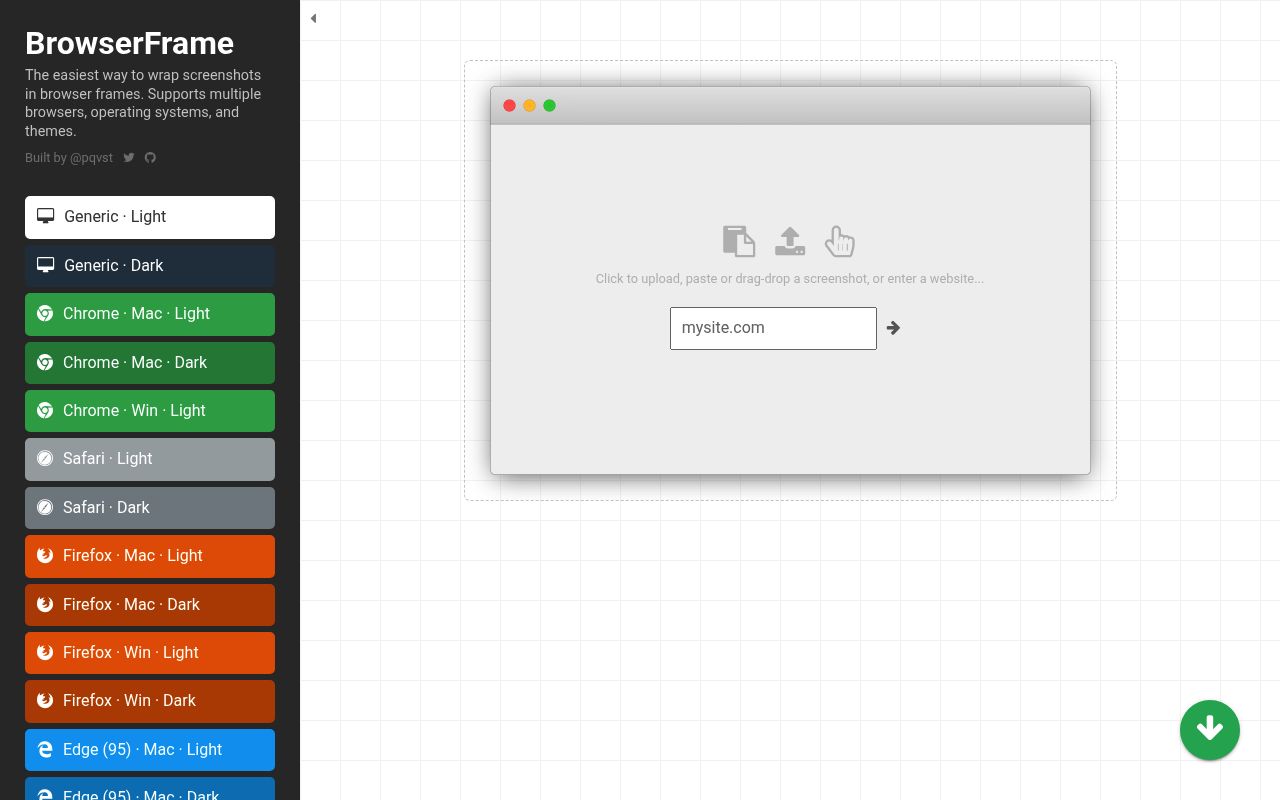This screenshot has height=800, width=1280.
Task: Select the Safari · Light frame style
Action: point(150,459)
